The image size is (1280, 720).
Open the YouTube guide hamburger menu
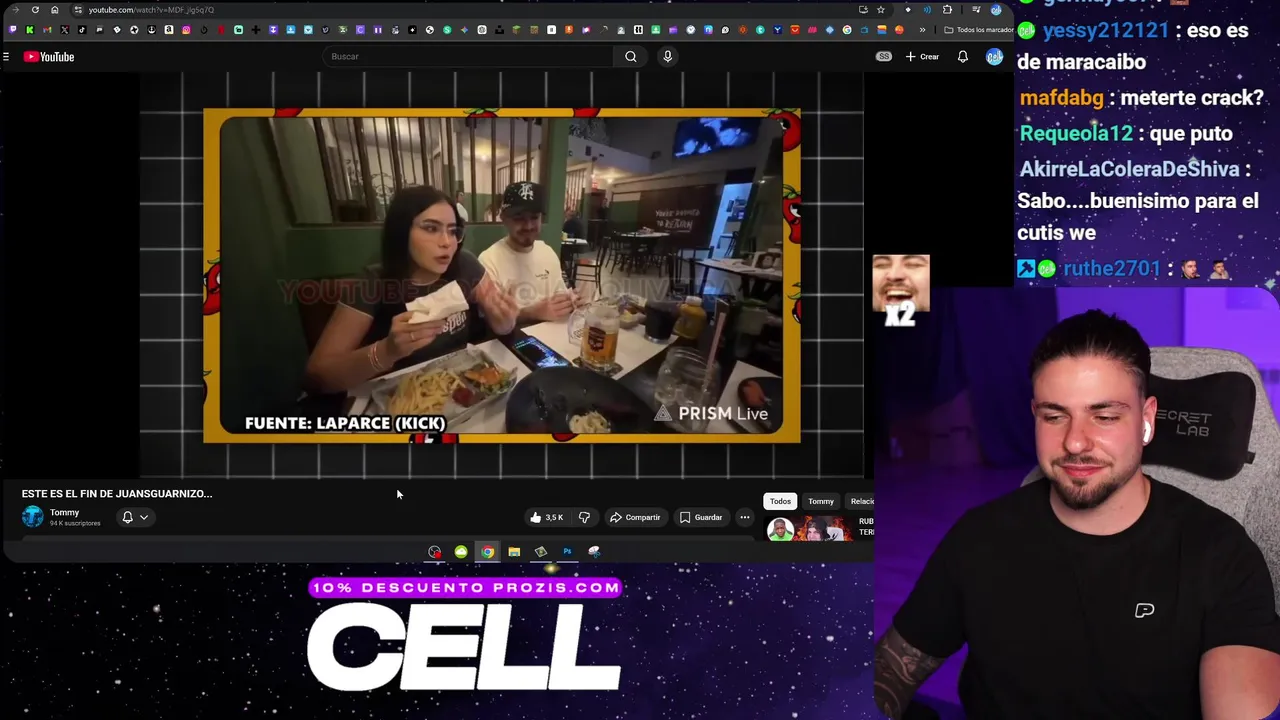click(x=6, y=56)
